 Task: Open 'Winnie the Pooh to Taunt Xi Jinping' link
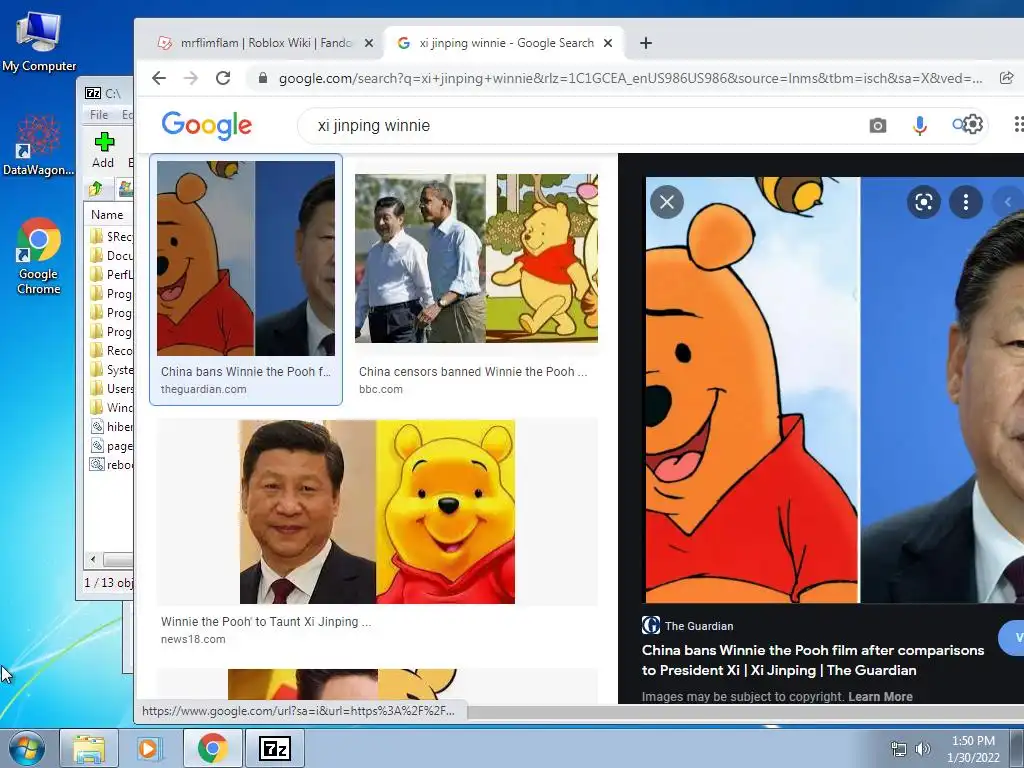[266, 622]
